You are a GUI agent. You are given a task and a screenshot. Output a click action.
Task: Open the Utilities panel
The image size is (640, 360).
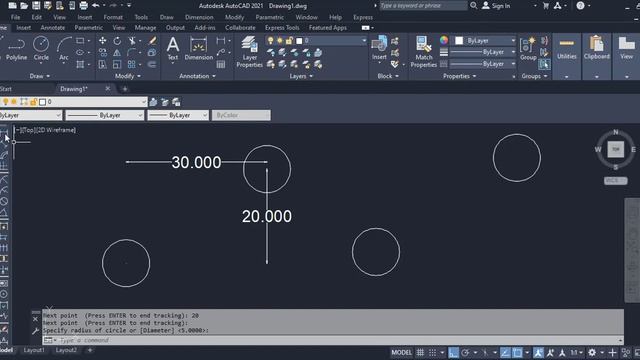tap(567, 49)
